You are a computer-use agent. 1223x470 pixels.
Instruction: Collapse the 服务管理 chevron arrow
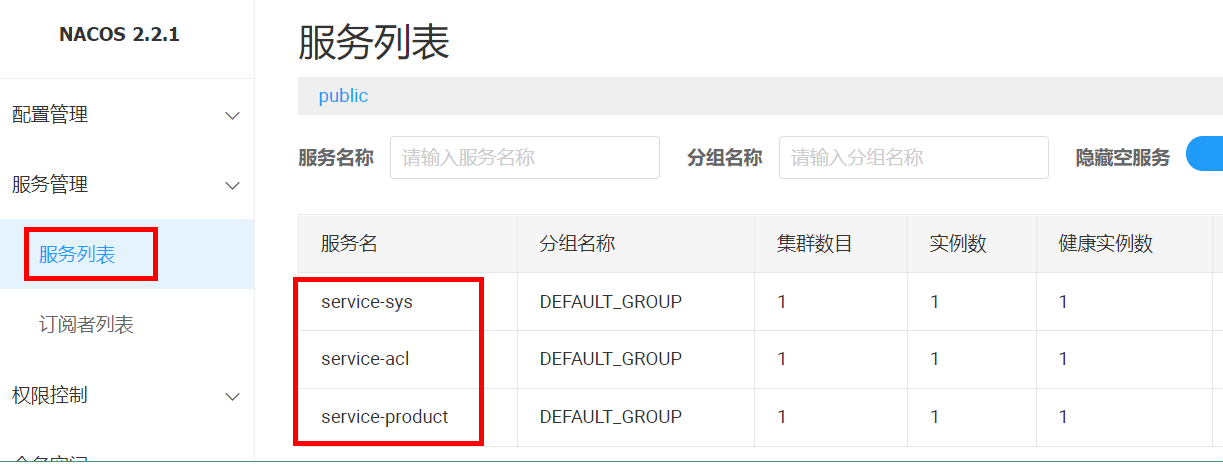pos(232,186)
